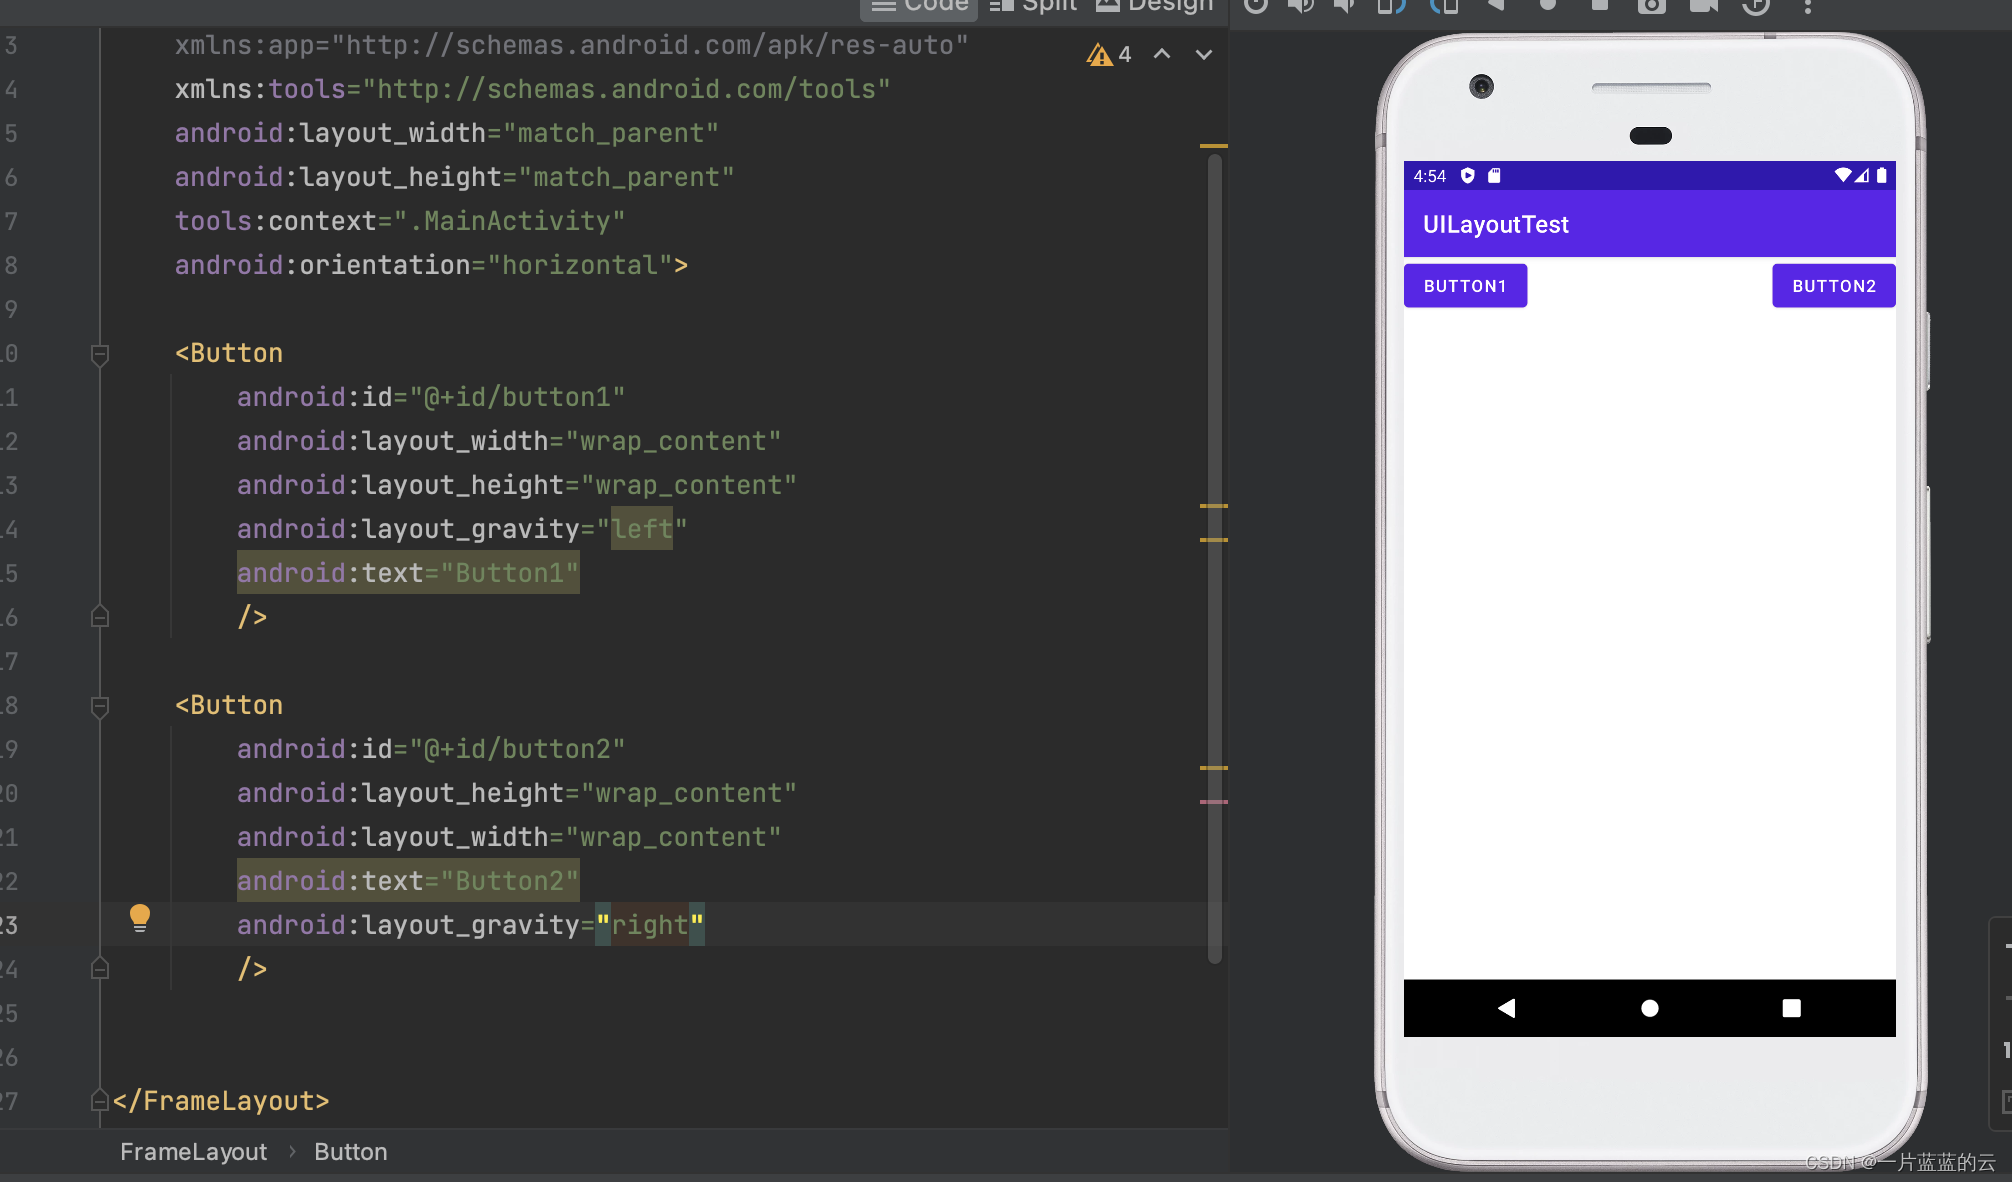
Task: Tap BUTTON2 in the emulator
Action: pyautogui.click(x=1833, y=286)
